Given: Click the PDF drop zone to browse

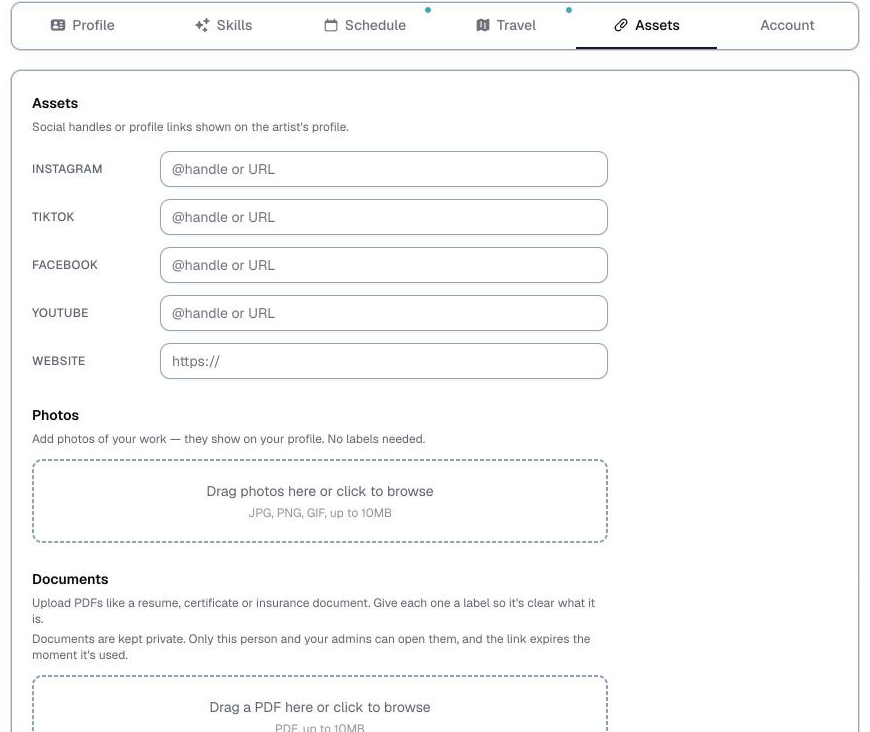Looking at the screenshot, I should tap(320, 704).
